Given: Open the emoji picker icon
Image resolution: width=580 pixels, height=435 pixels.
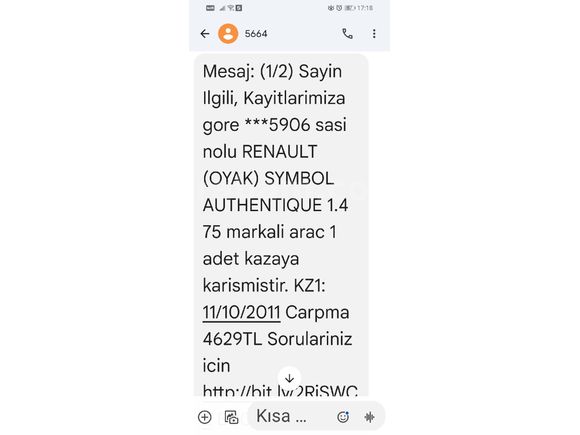Looking at the screenshot, I should pos(343,417).
